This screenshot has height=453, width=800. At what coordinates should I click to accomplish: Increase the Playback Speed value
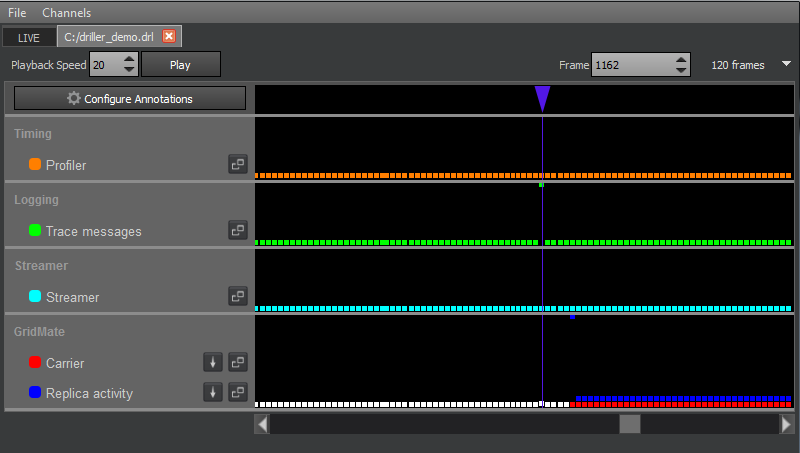[129, 60]
